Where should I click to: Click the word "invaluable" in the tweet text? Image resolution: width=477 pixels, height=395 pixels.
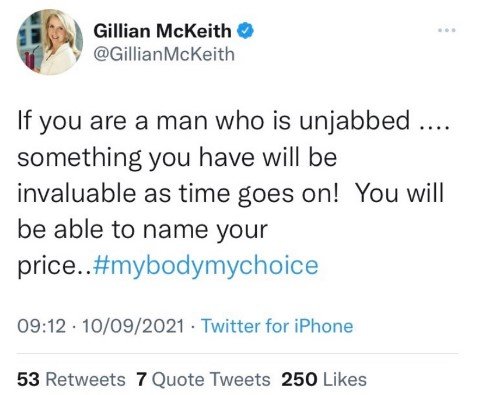pos(77,193)
